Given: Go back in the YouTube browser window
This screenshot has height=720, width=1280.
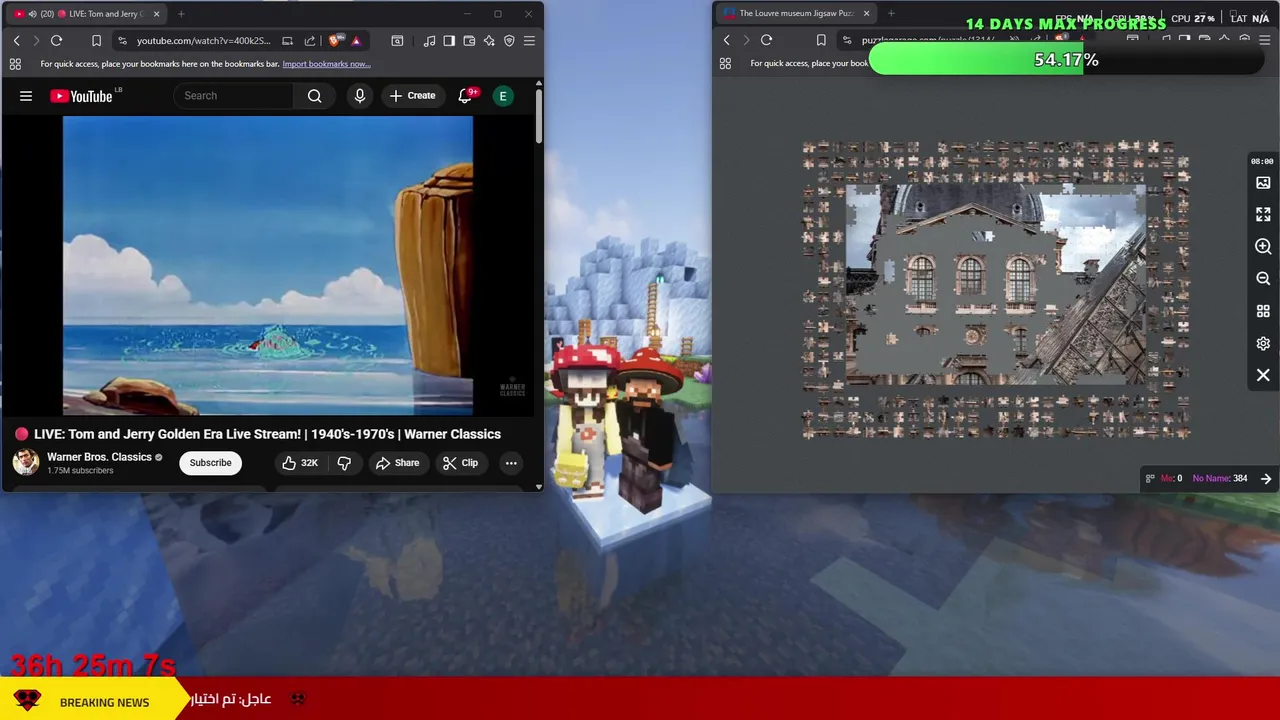Looking at the screenshot, I should 16,40.
